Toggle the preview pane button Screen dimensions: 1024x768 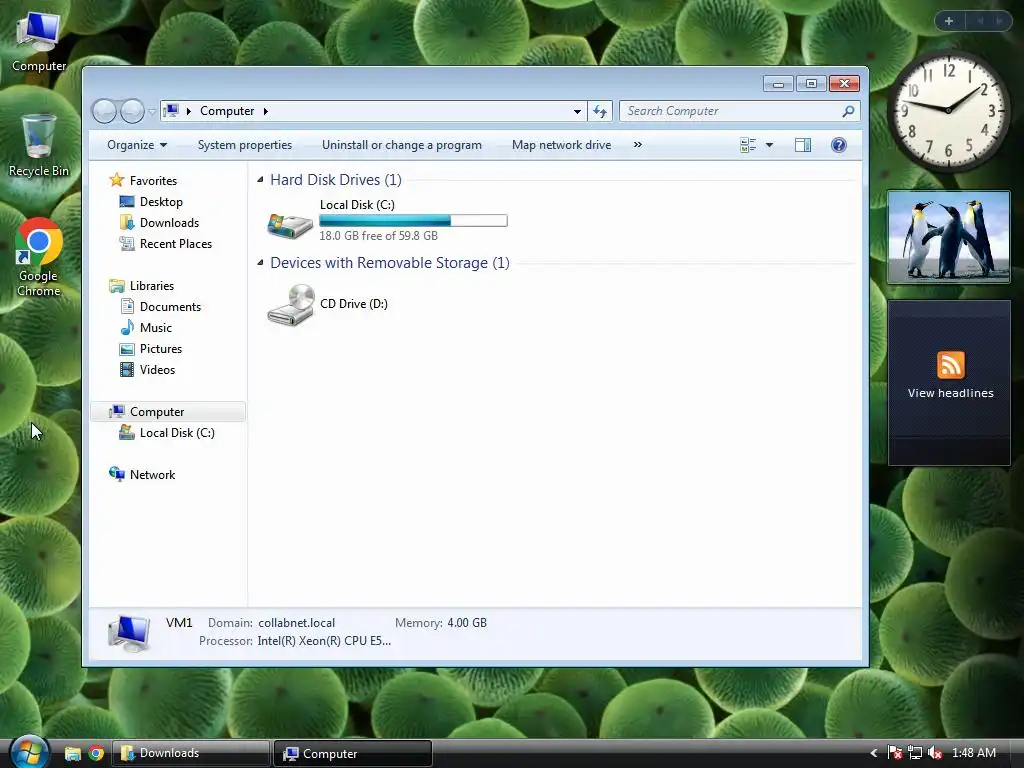coord(803,145)
